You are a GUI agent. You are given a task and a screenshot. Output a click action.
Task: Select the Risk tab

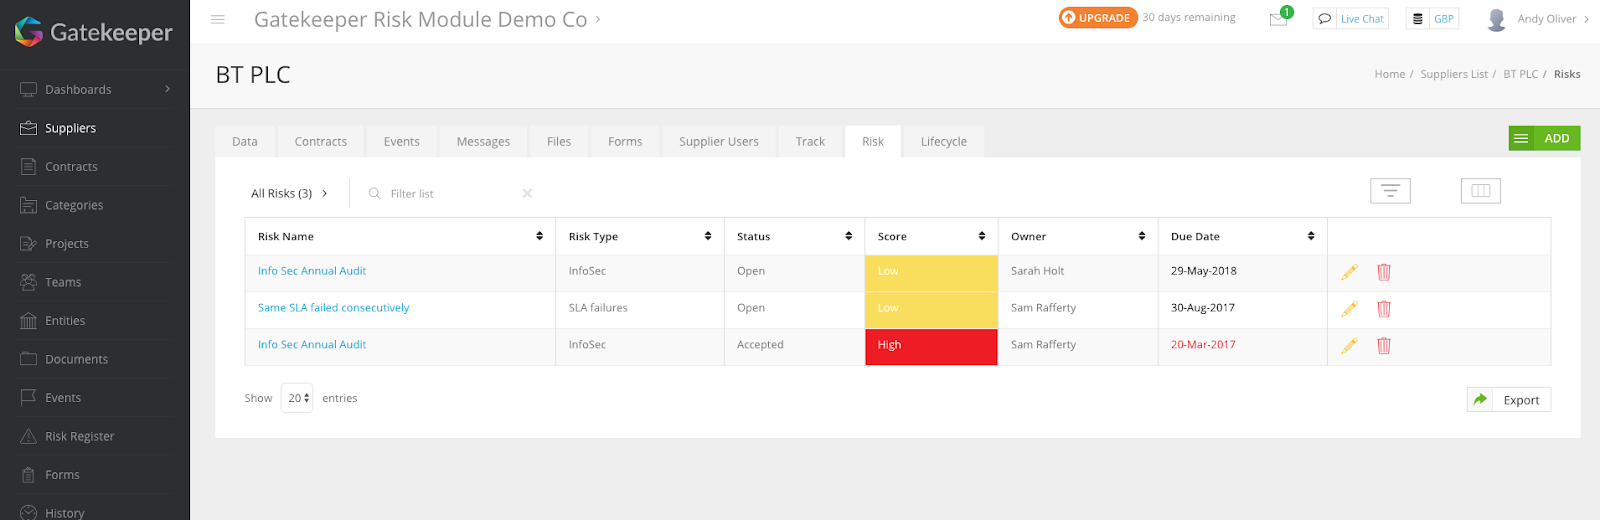click(873, 141)
